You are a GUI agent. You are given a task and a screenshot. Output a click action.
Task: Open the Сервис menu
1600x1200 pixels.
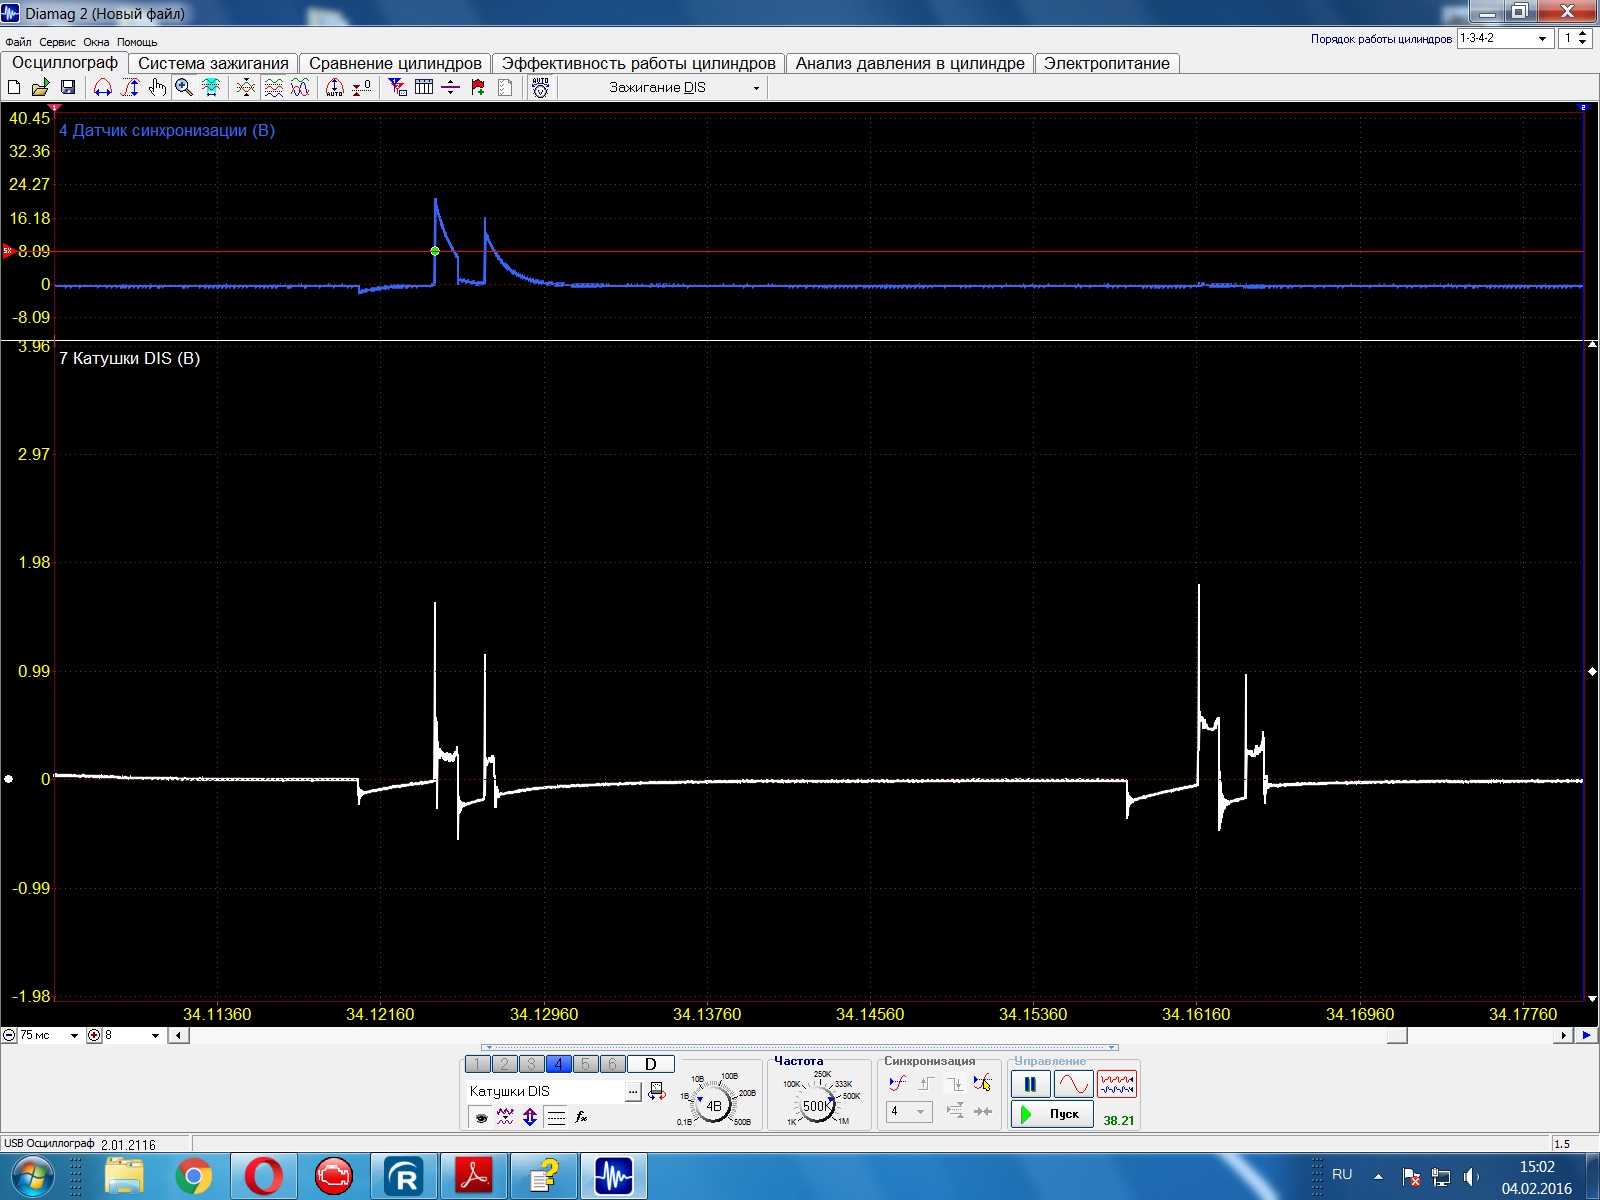coord(57,42)
